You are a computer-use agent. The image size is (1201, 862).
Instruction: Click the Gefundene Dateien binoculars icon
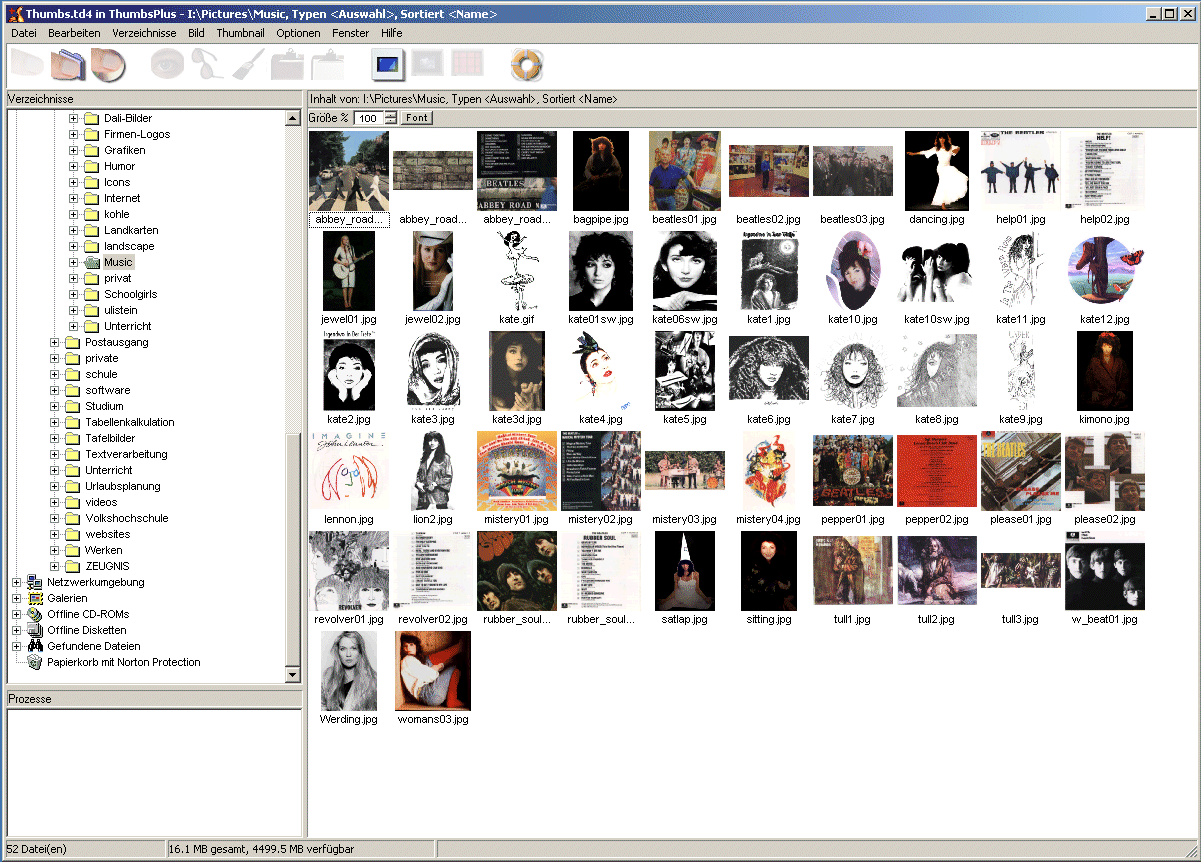tap(35, 646)
